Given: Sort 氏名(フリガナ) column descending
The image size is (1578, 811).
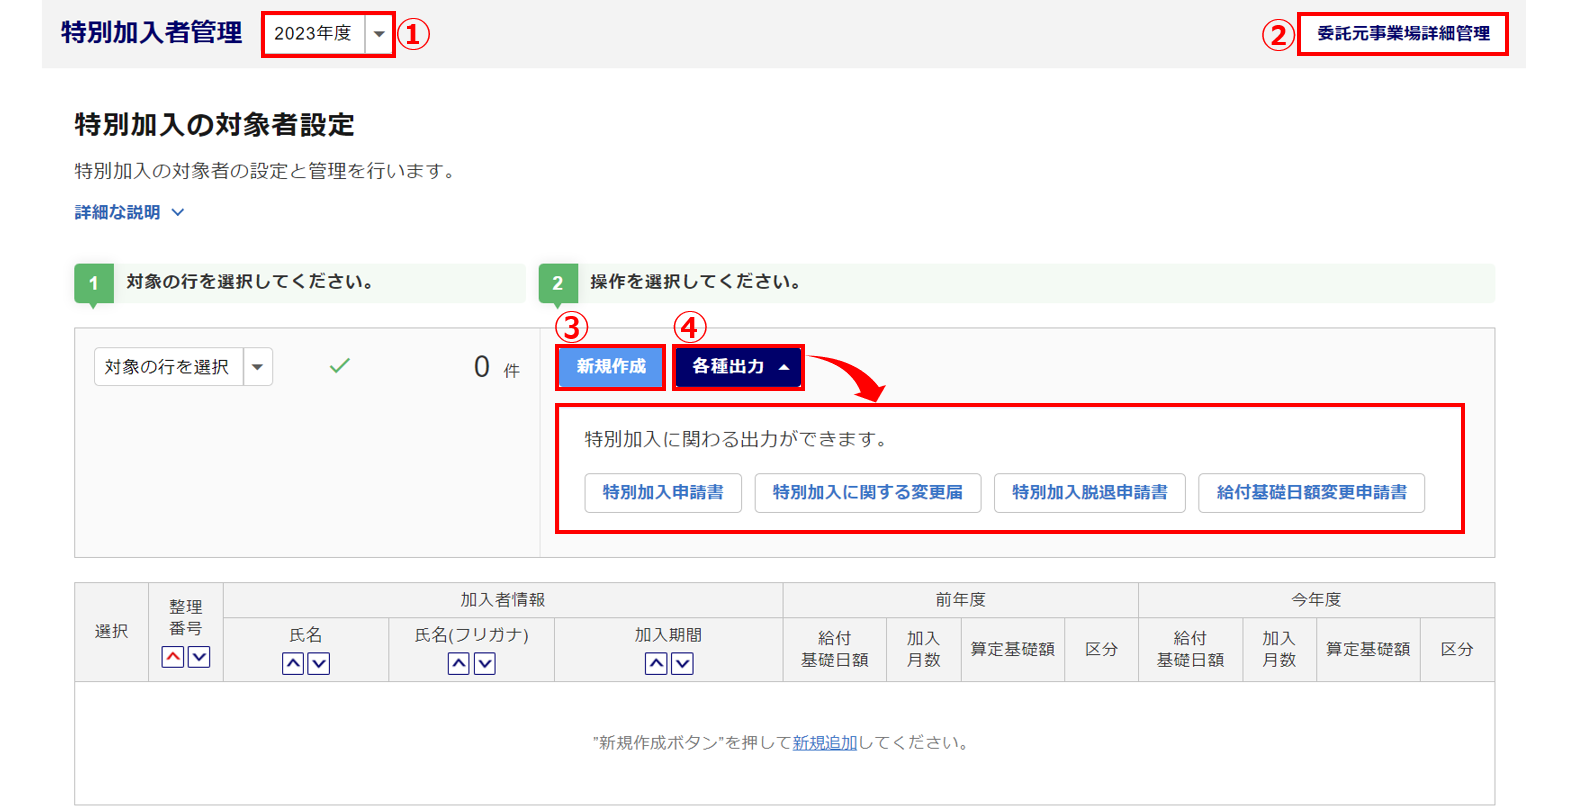Looking at the screenshot, I should click(485, 663).
